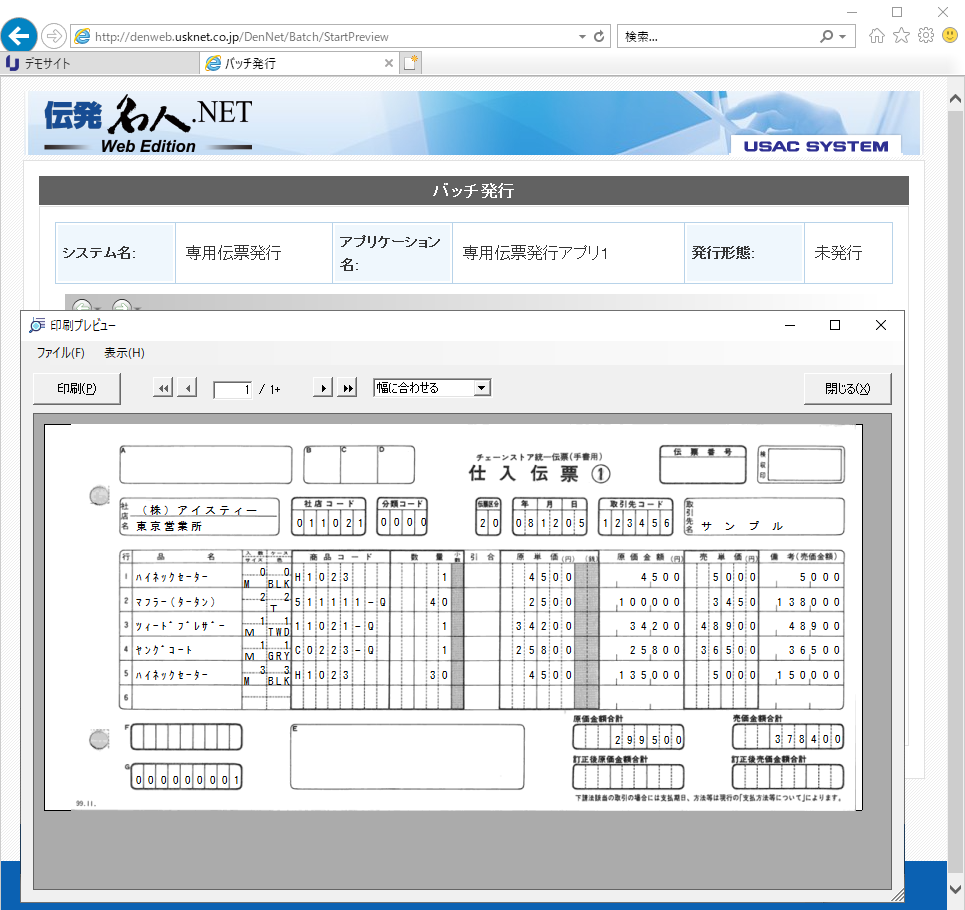Click the サンプル supplier name in preview
The height and width of the screenshot is (910, 965).
click(x=742, y=527)
